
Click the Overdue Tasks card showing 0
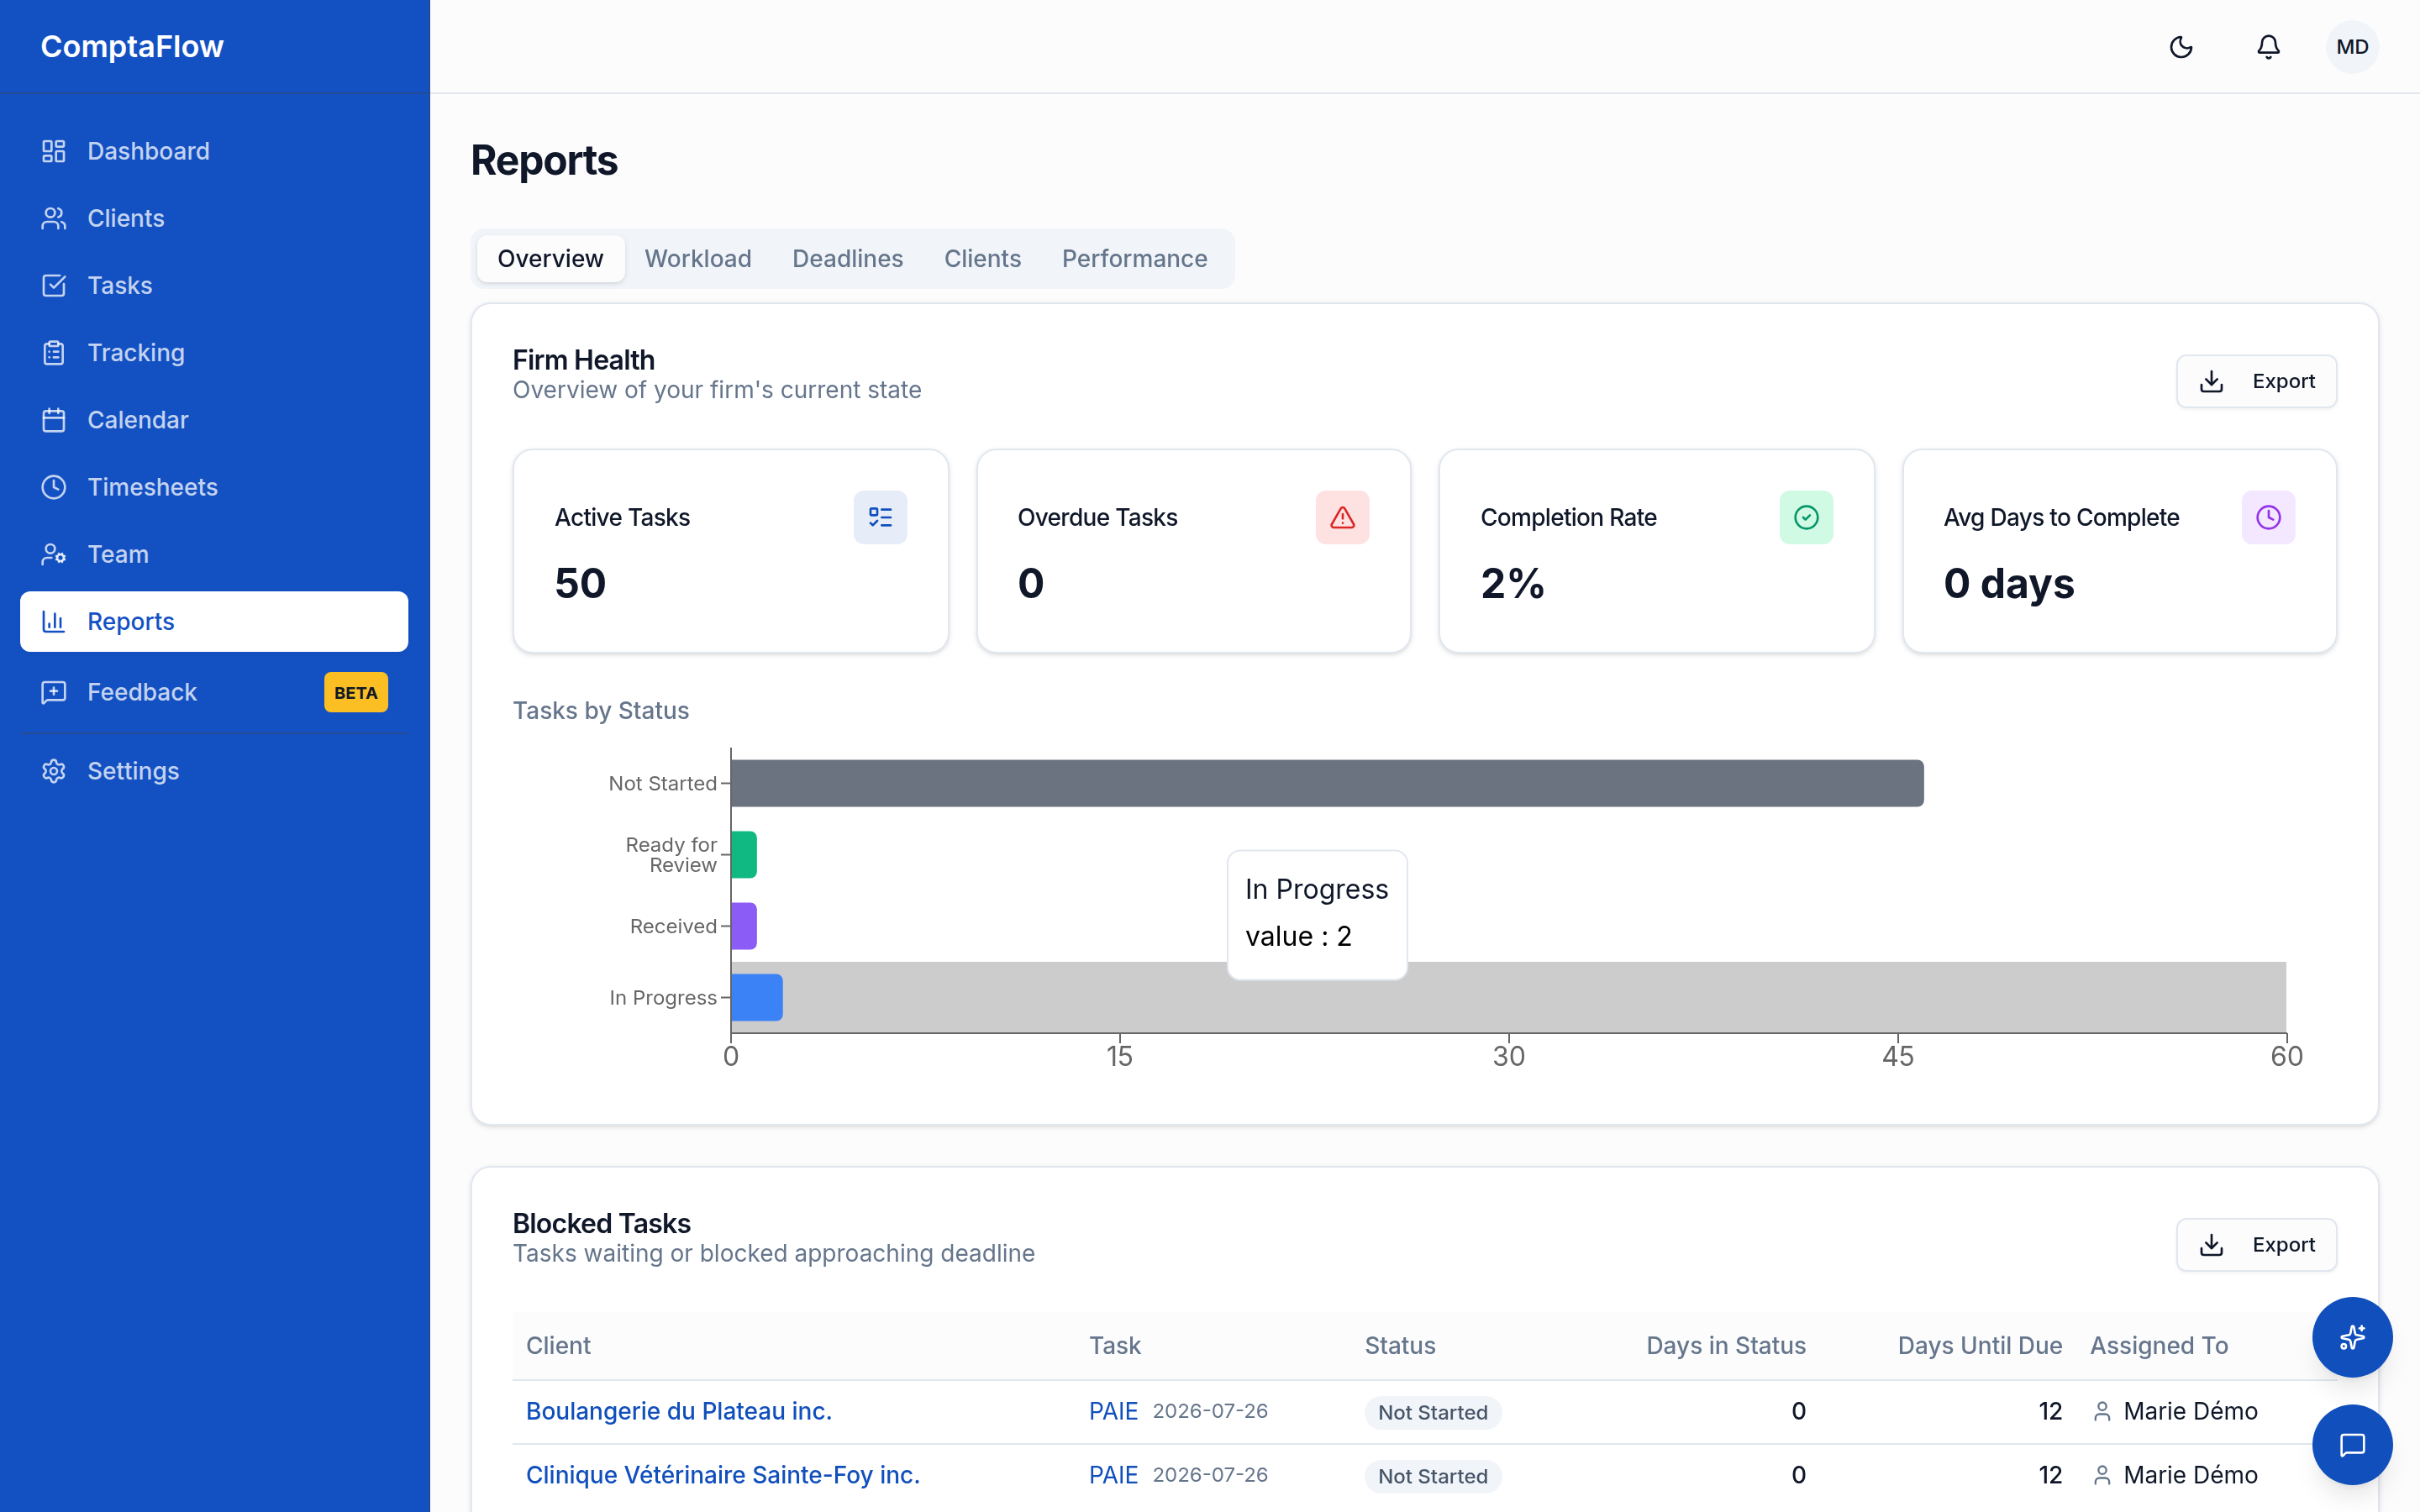click(x=1194, y=551)
